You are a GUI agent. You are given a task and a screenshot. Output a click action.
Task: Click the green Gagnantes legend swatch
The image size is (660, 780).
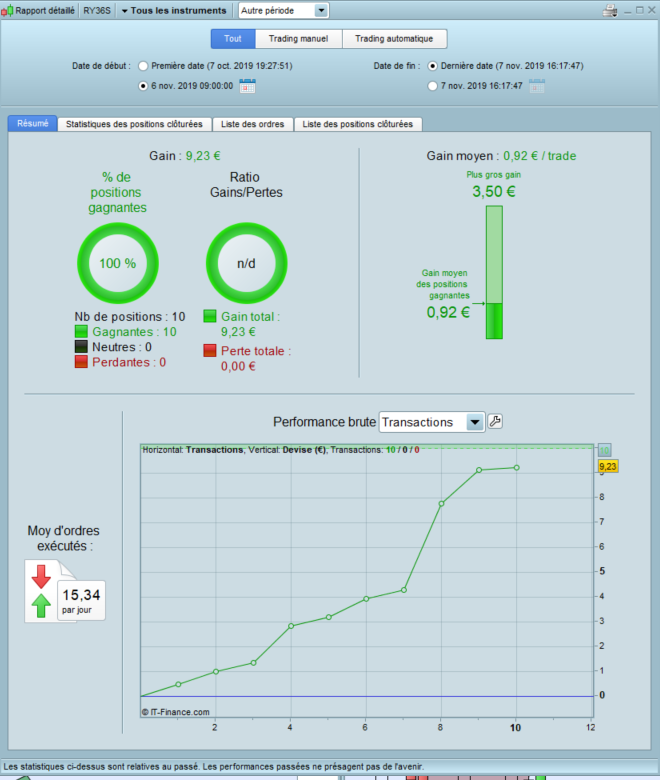pos(81,331)
